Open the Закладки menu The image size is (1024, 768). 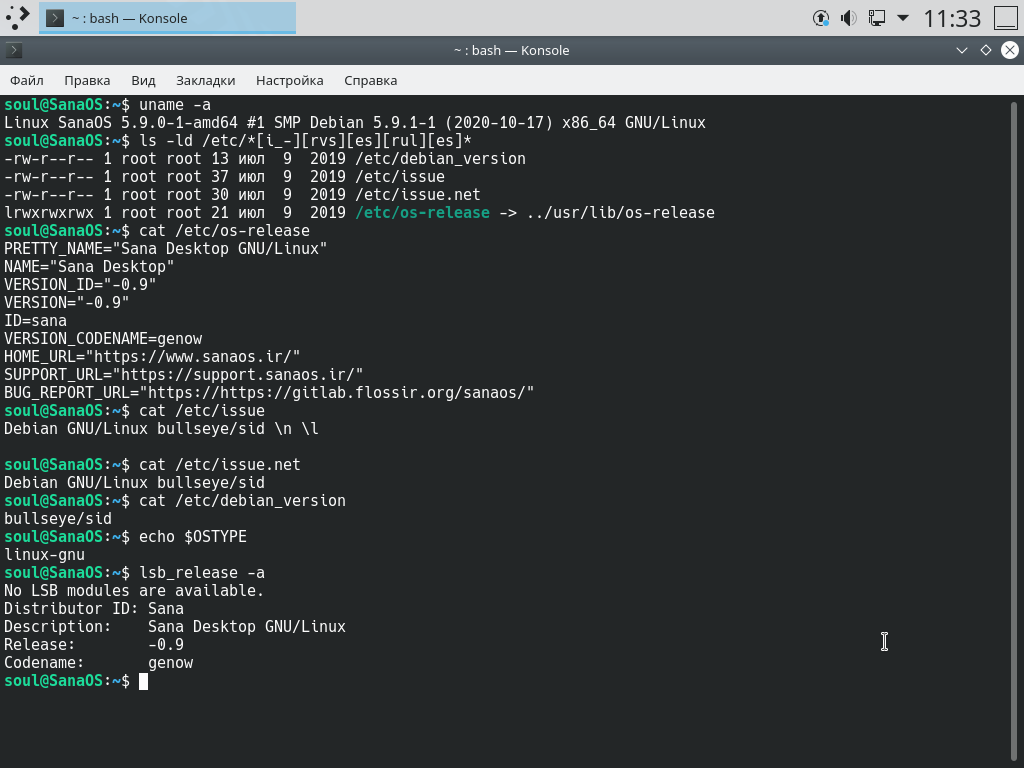pyautogui.click(x=206, y=80)
